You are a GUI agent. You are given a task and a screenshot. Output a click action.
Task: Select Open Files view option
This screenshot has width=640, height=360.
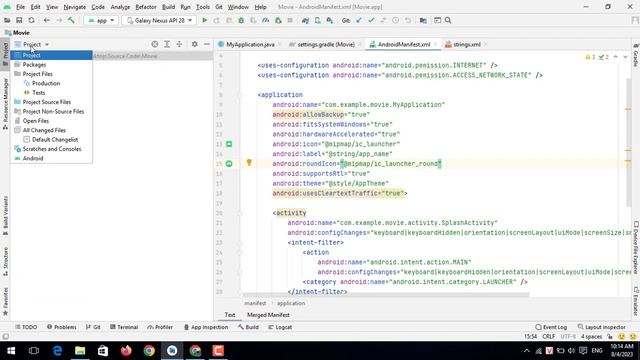(51, 121)
